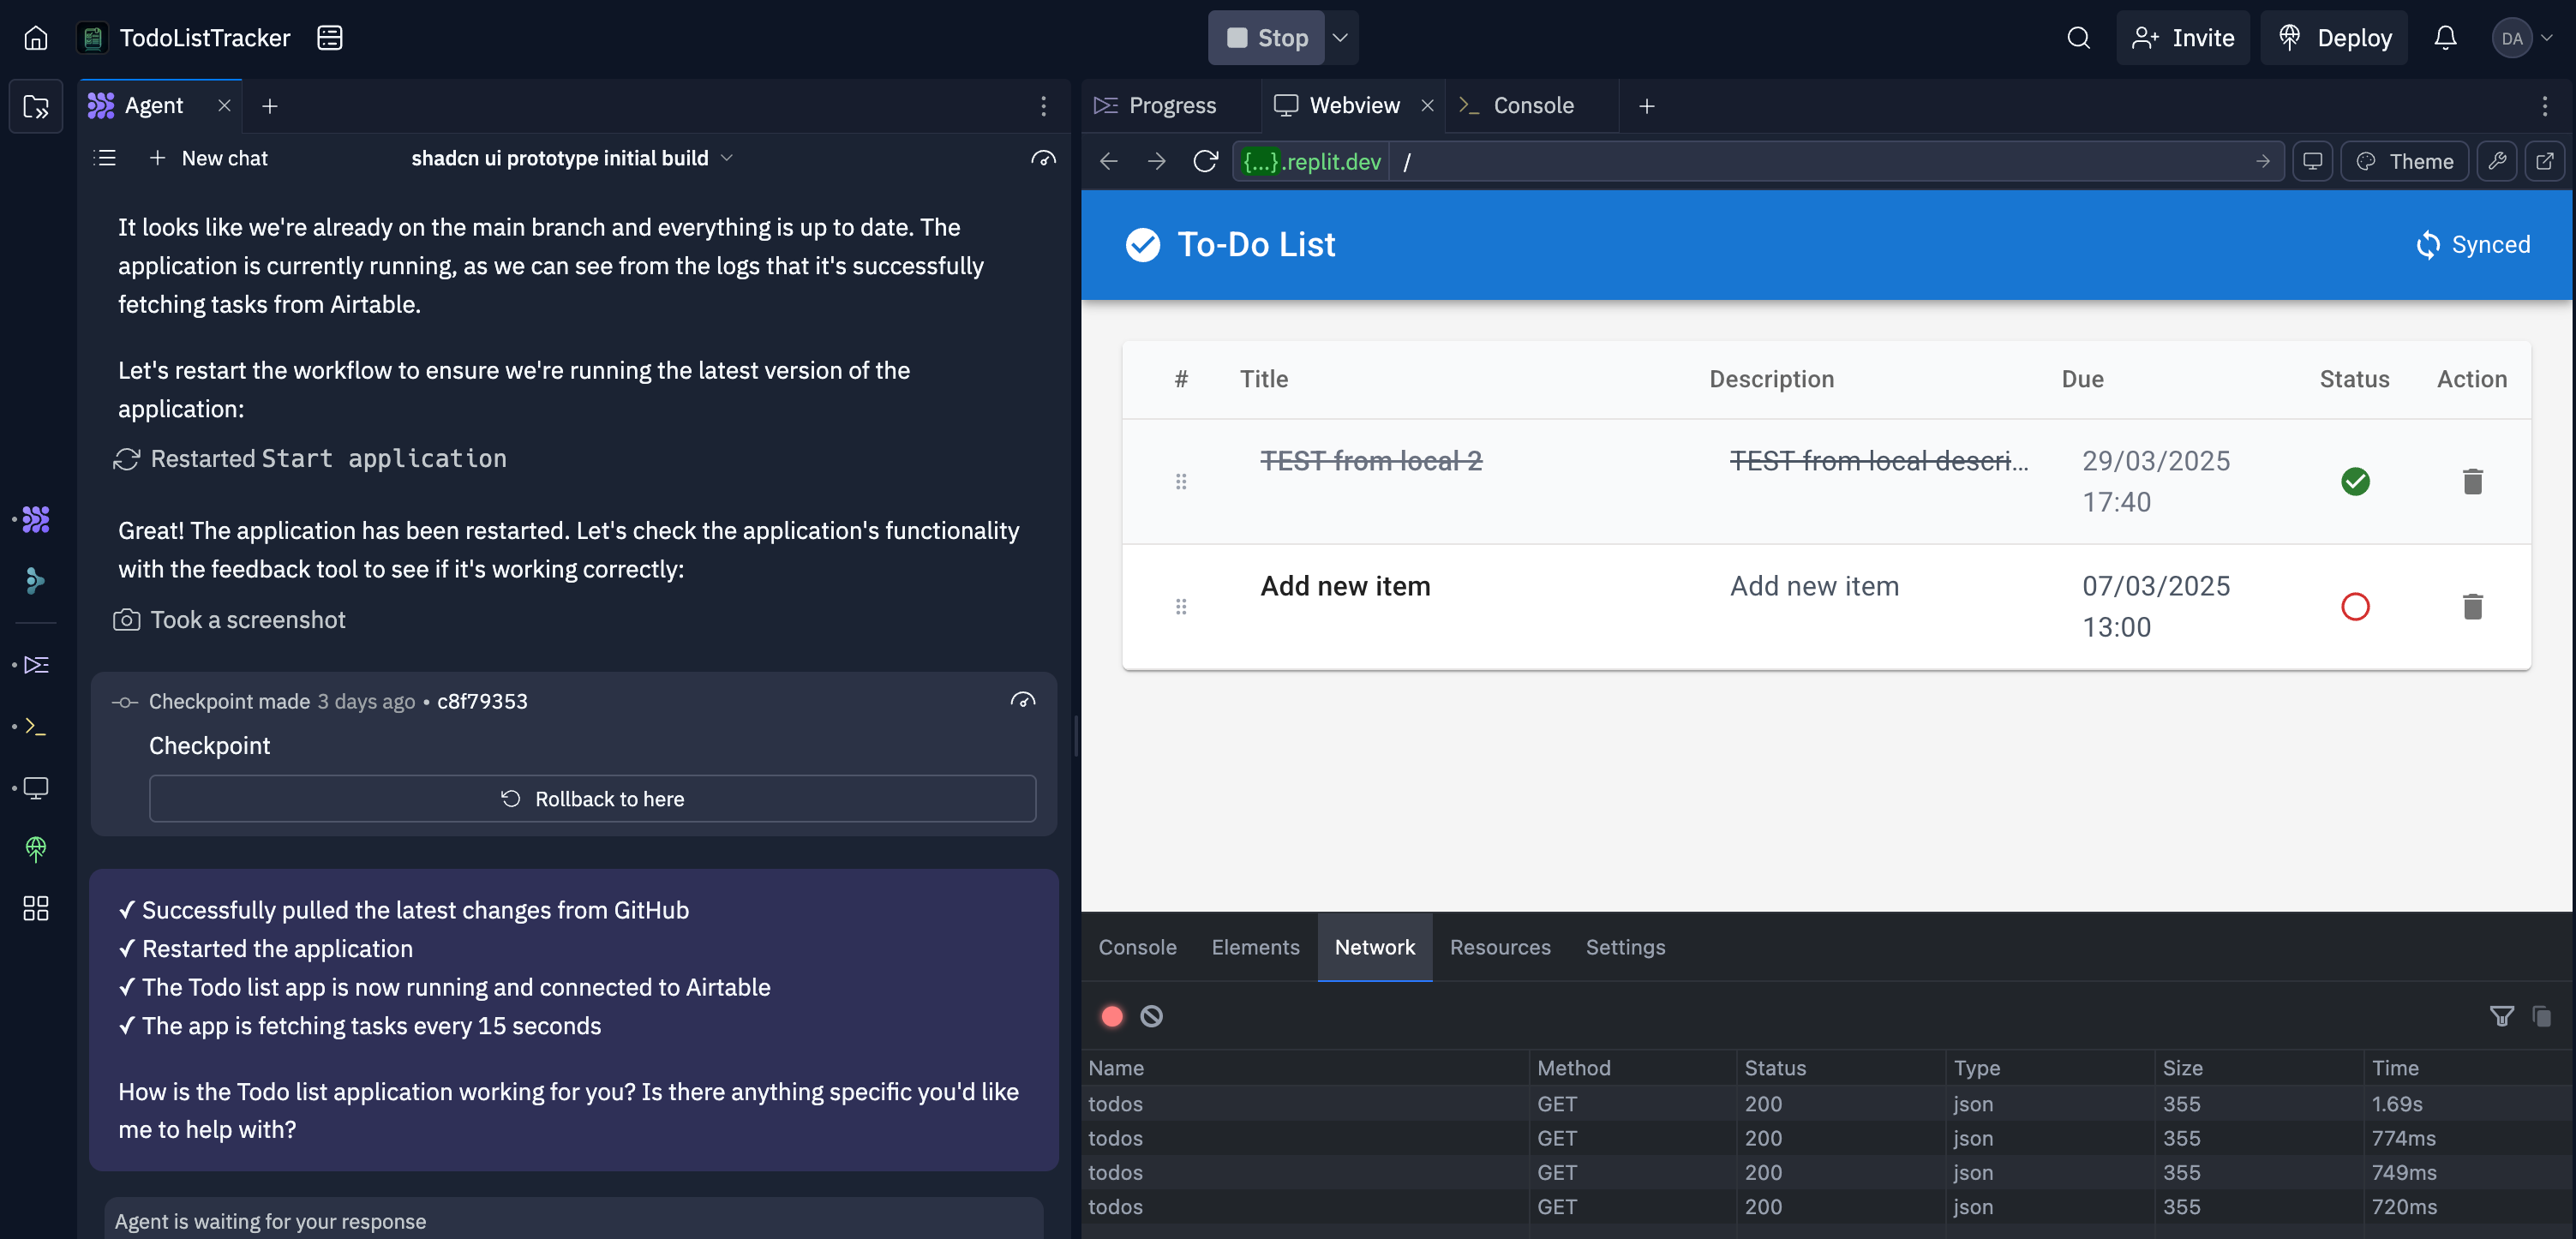Click the webview forward arrow
Viewport: 2576px width, 1239px height.
coord(1156,161)
